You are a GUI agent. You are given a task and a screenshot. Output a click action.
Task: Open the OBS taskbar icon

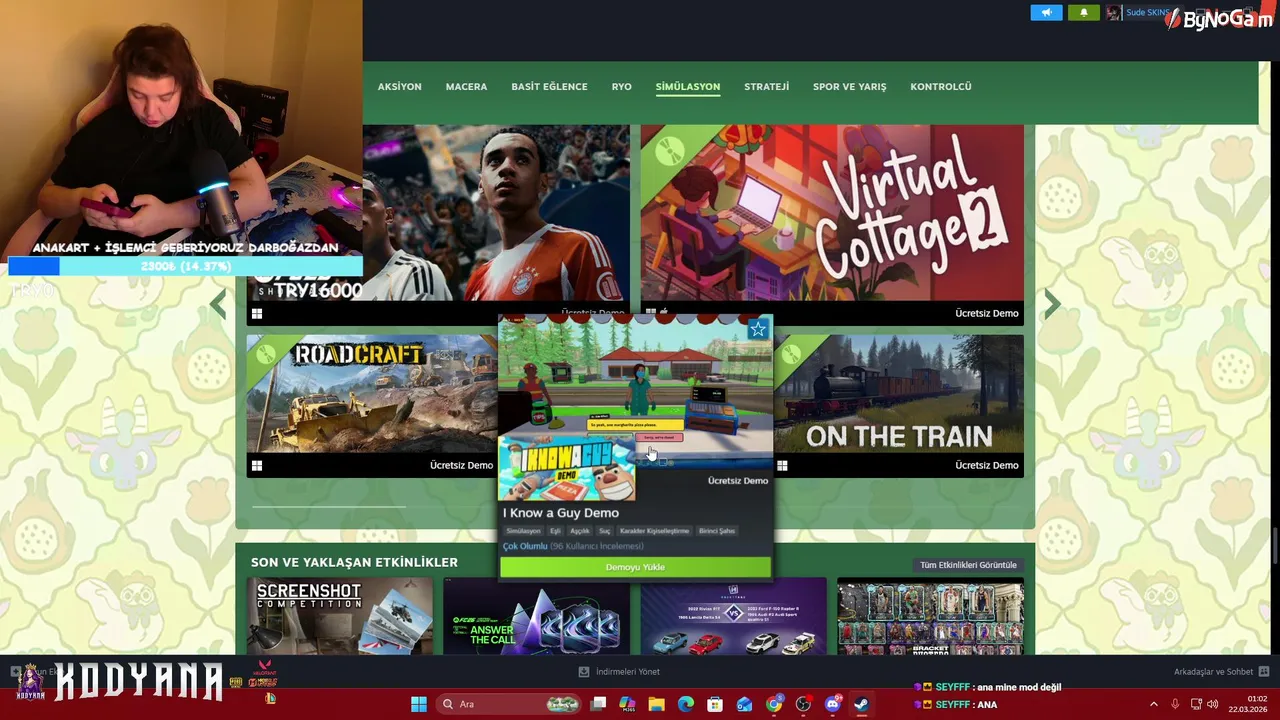coord(803,704)
